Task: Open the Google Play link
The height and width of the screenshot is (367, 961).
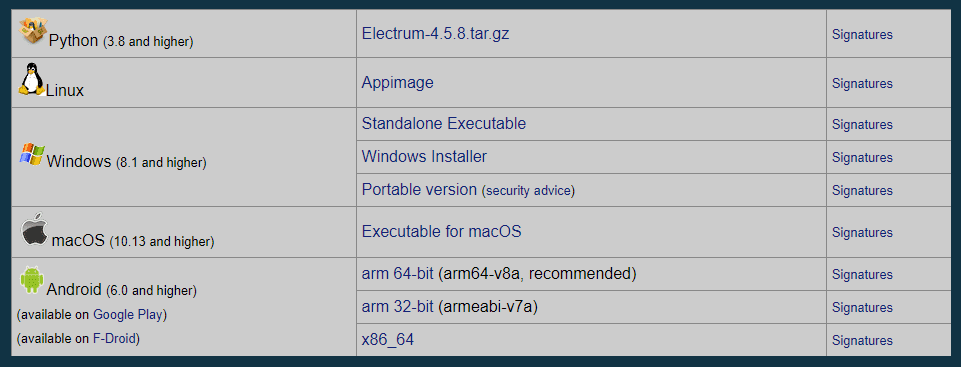Action: [x=127, y=315]
